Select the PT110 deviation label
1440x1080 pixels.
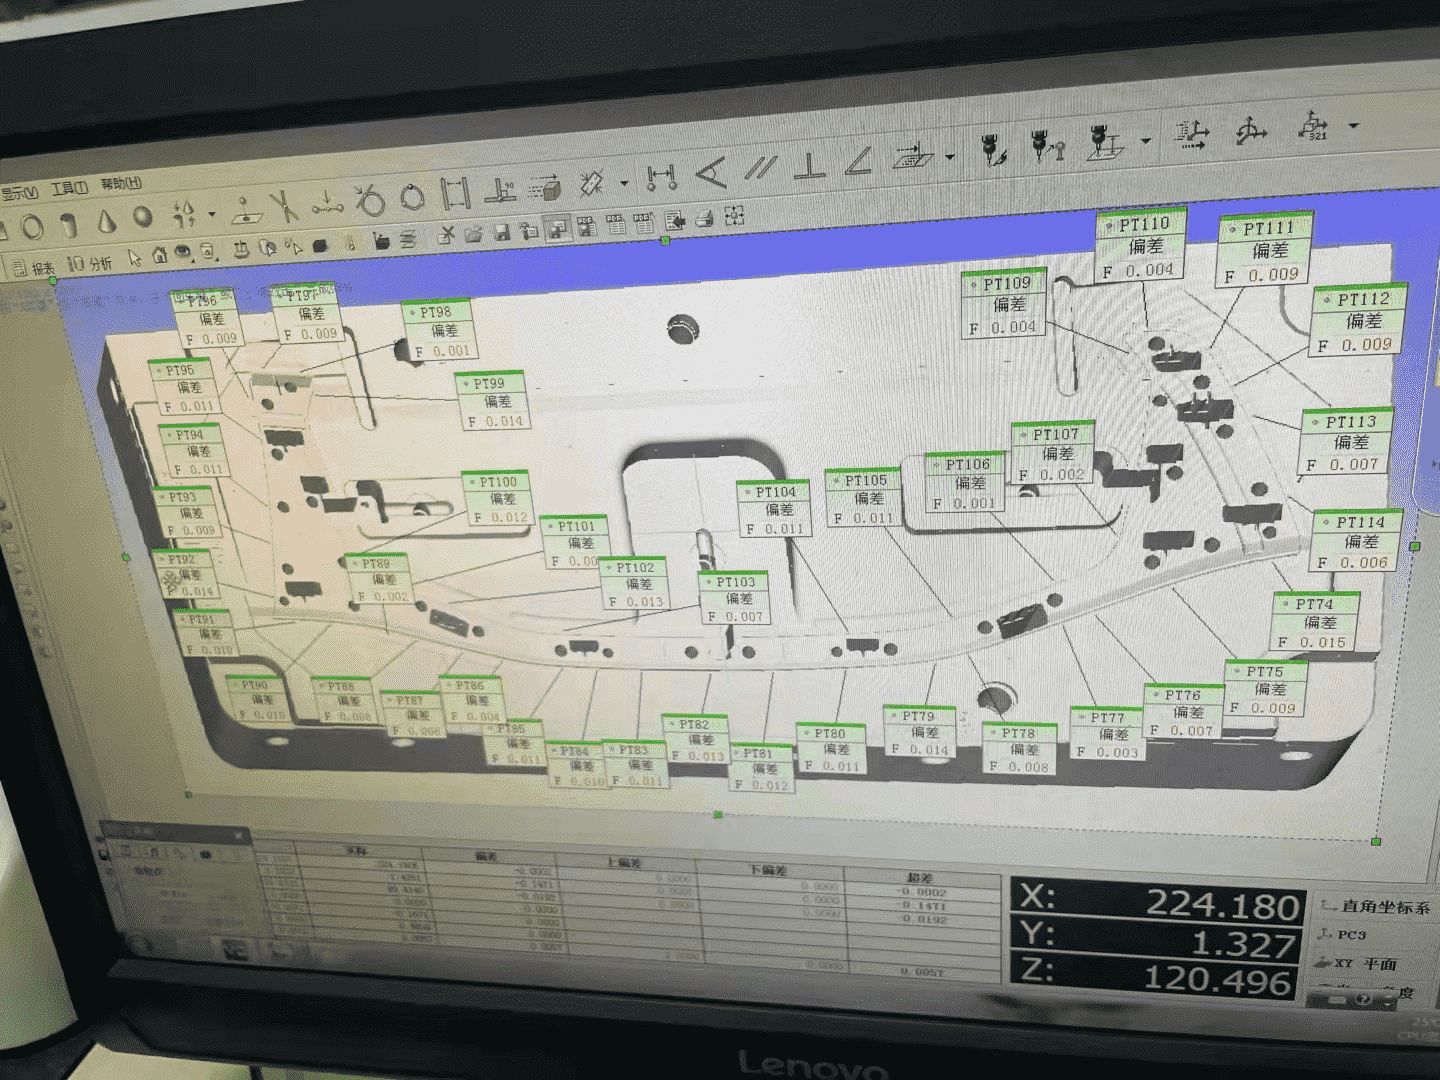pyautogui.click(x=1141, y=247)
